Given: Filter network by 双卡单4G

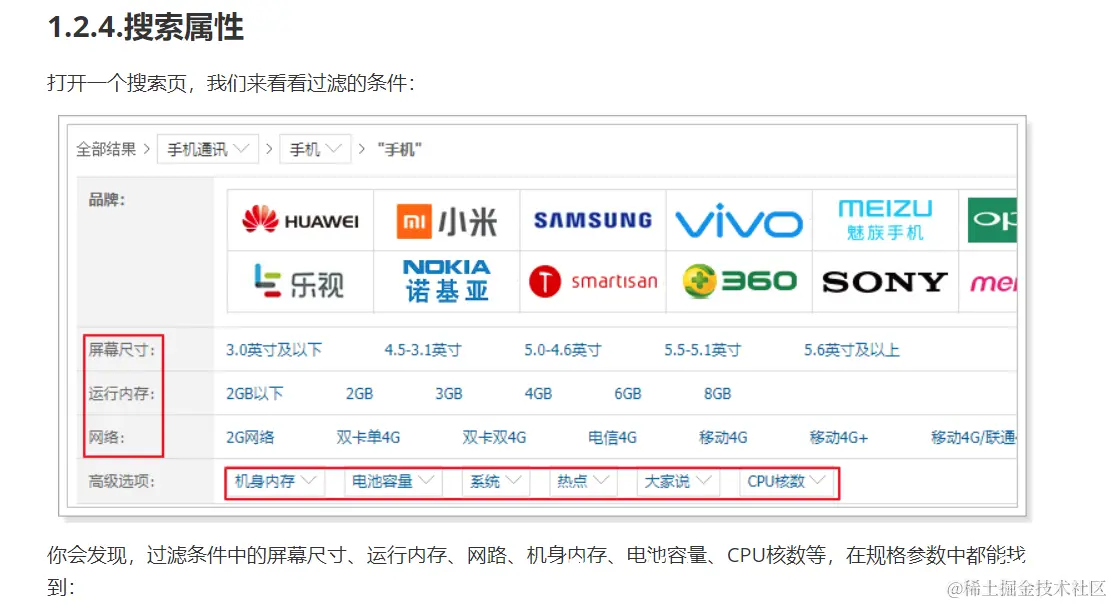Looking at the screenshot, I should (368, 437).
